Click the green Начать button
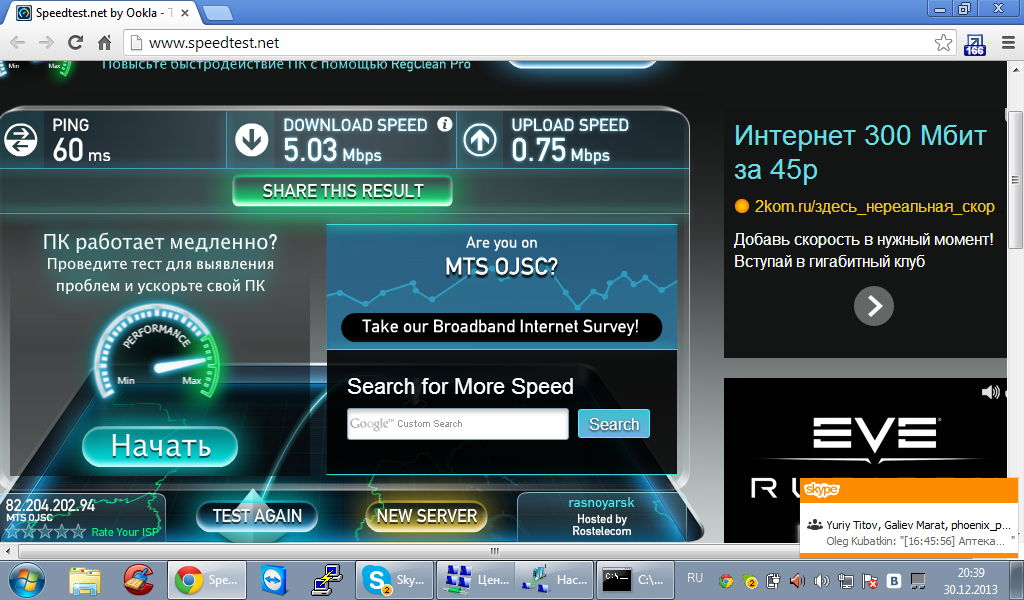The image size is (1024, 600). (x=160, y=447)
